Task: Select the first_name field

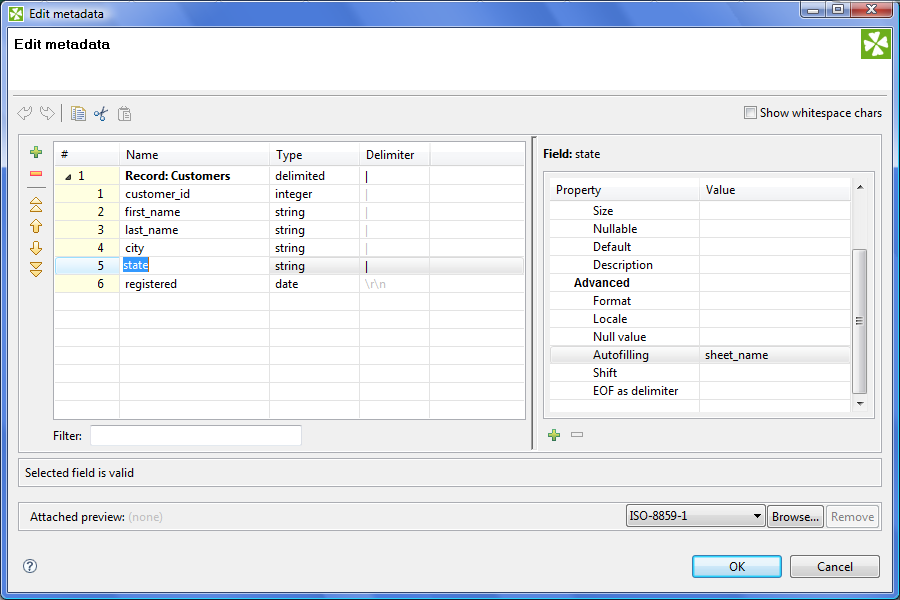Action: pos(289,212)
